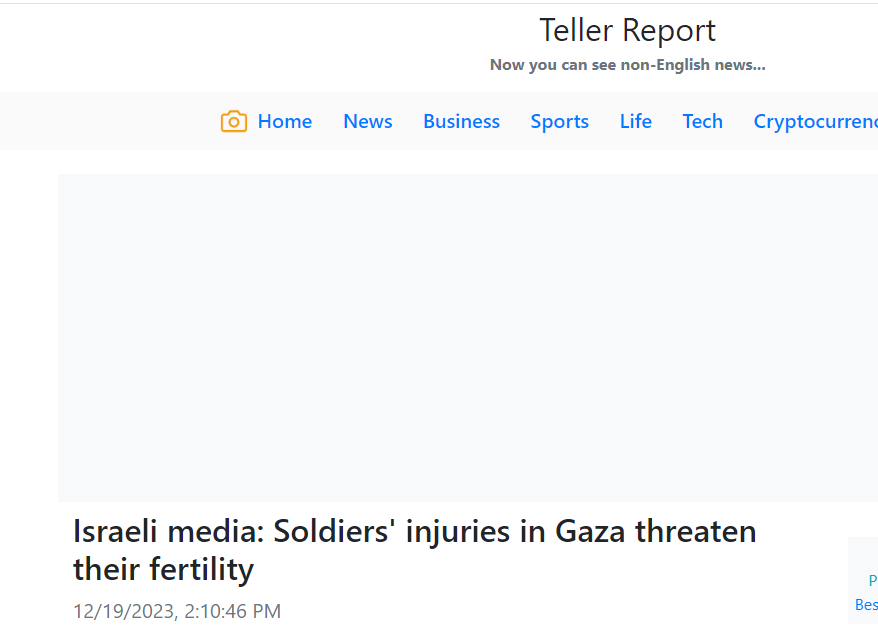Viewport: 878px width, 631px height.
Task: Click the blank gray banner area
Action: coord(467,337)
